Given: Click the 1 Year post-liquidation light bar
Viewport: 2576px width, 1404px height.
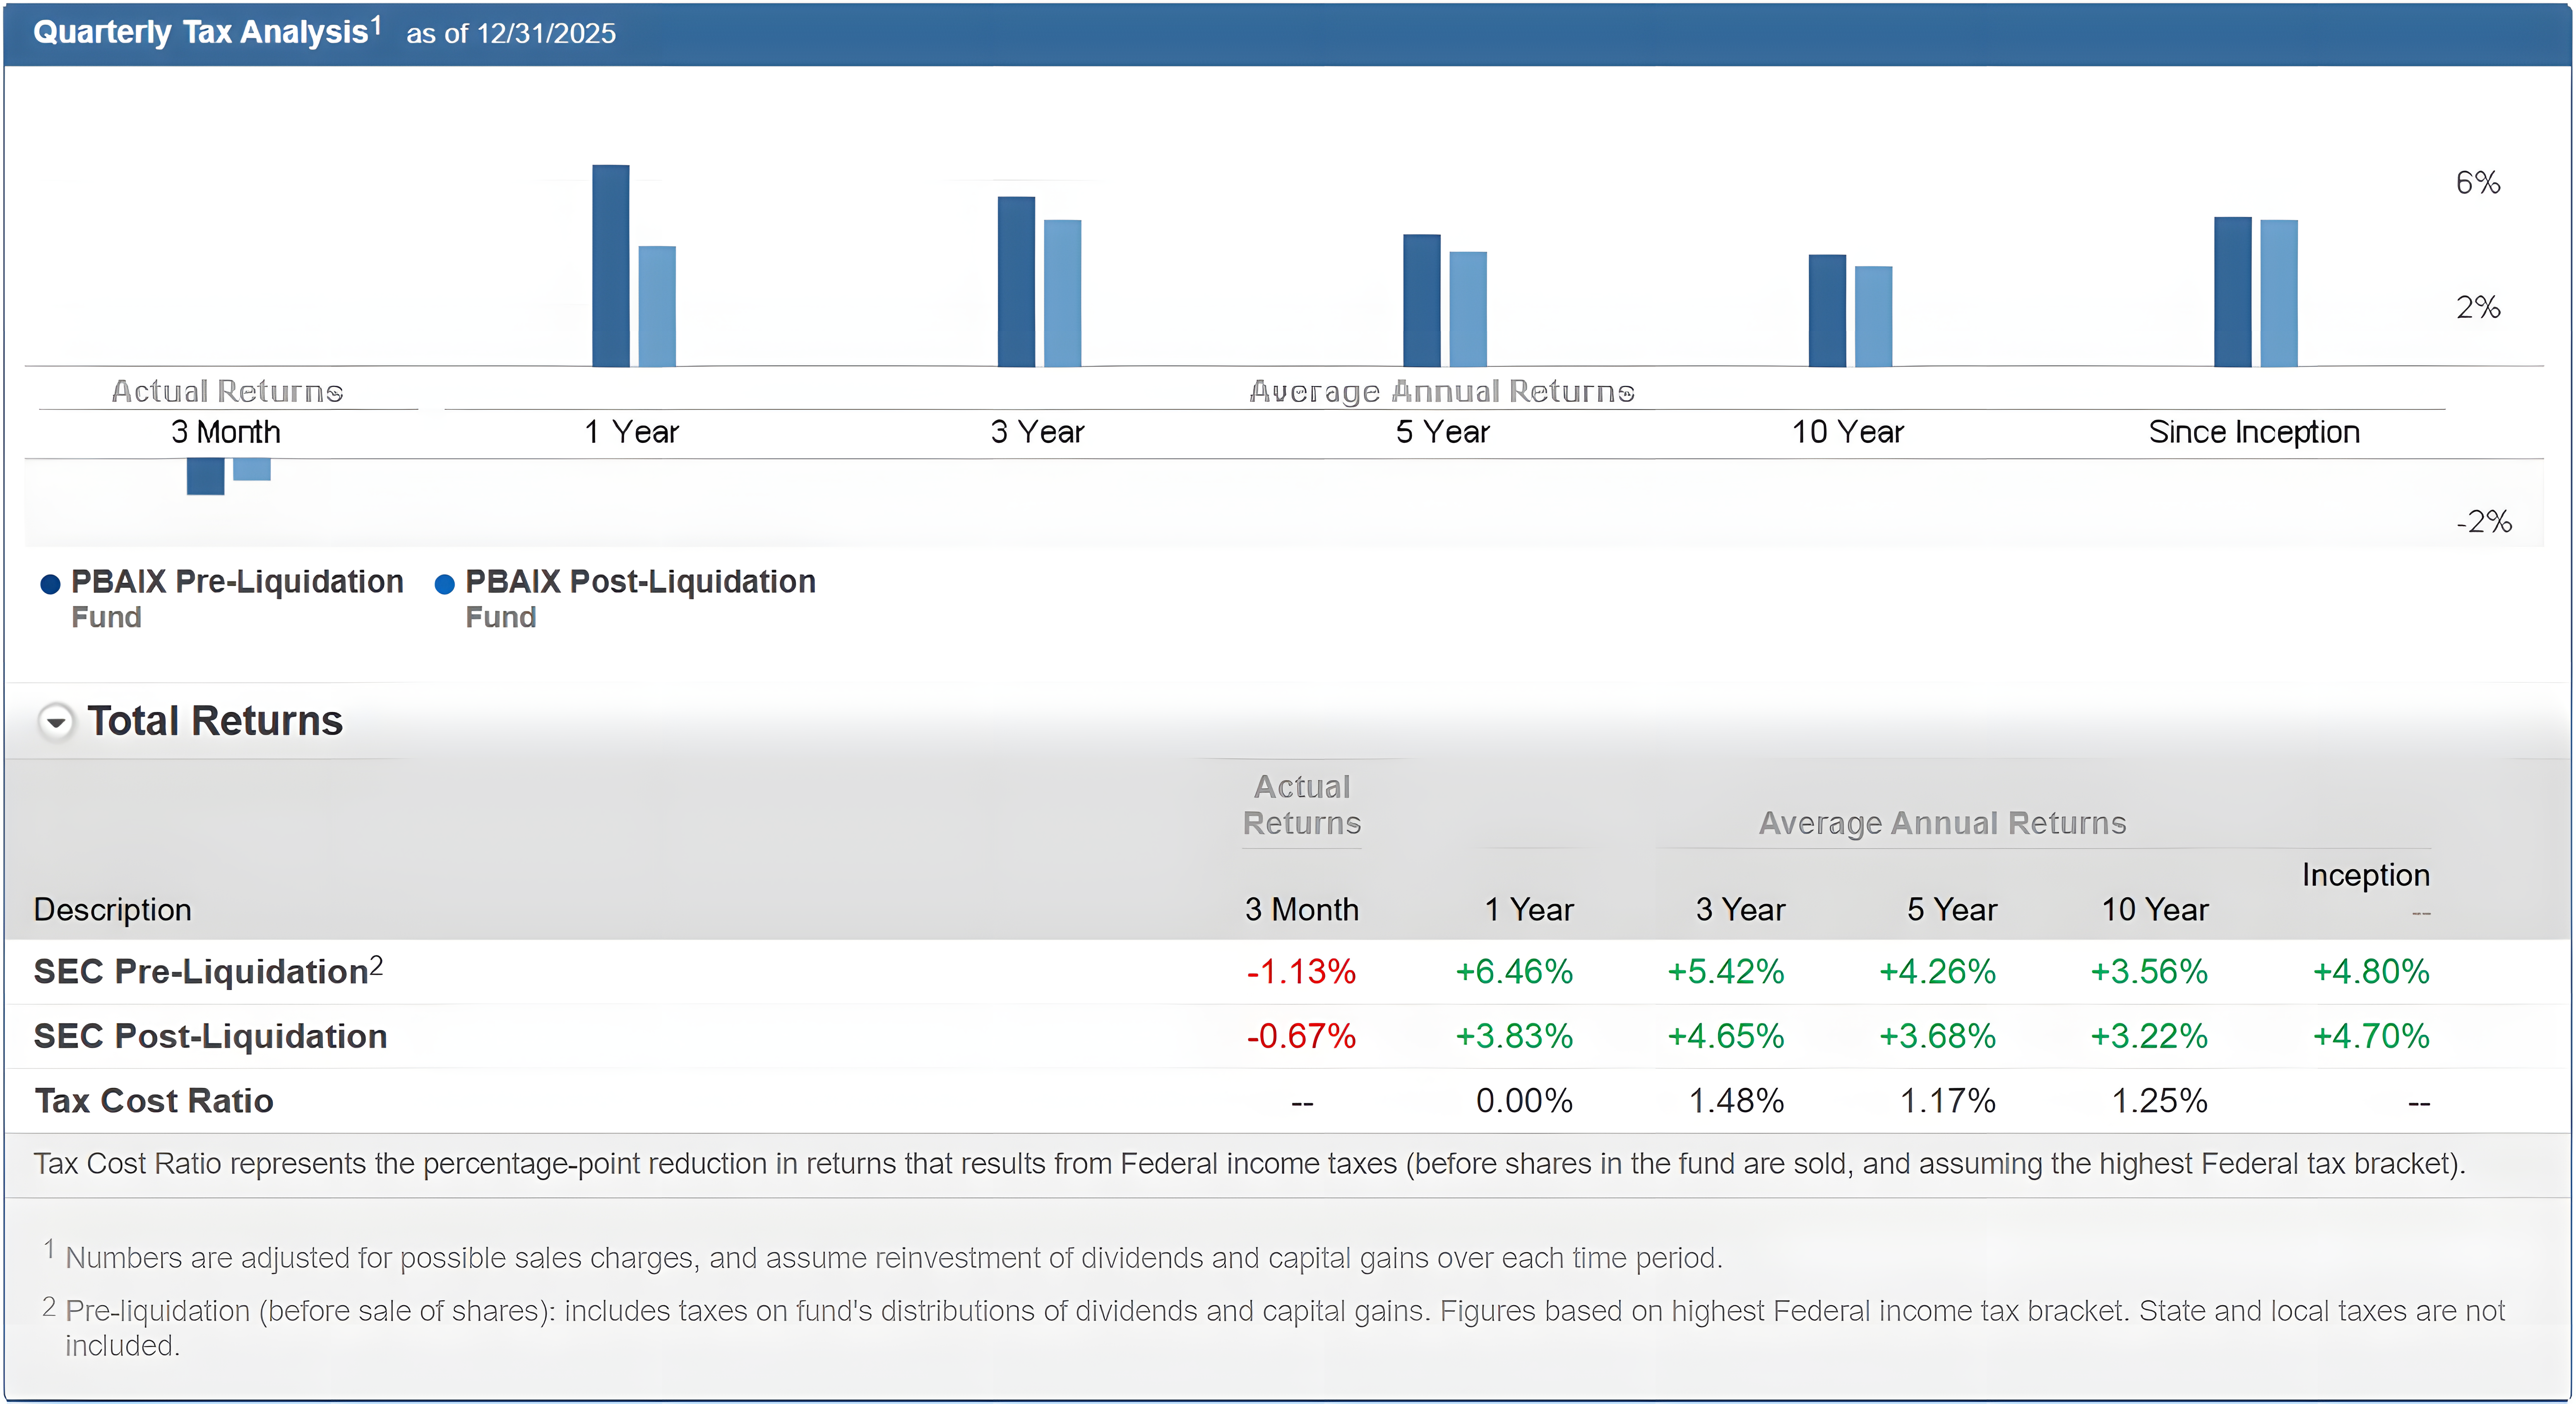Looking at the screenshot, I should click(x=657, y=306).
